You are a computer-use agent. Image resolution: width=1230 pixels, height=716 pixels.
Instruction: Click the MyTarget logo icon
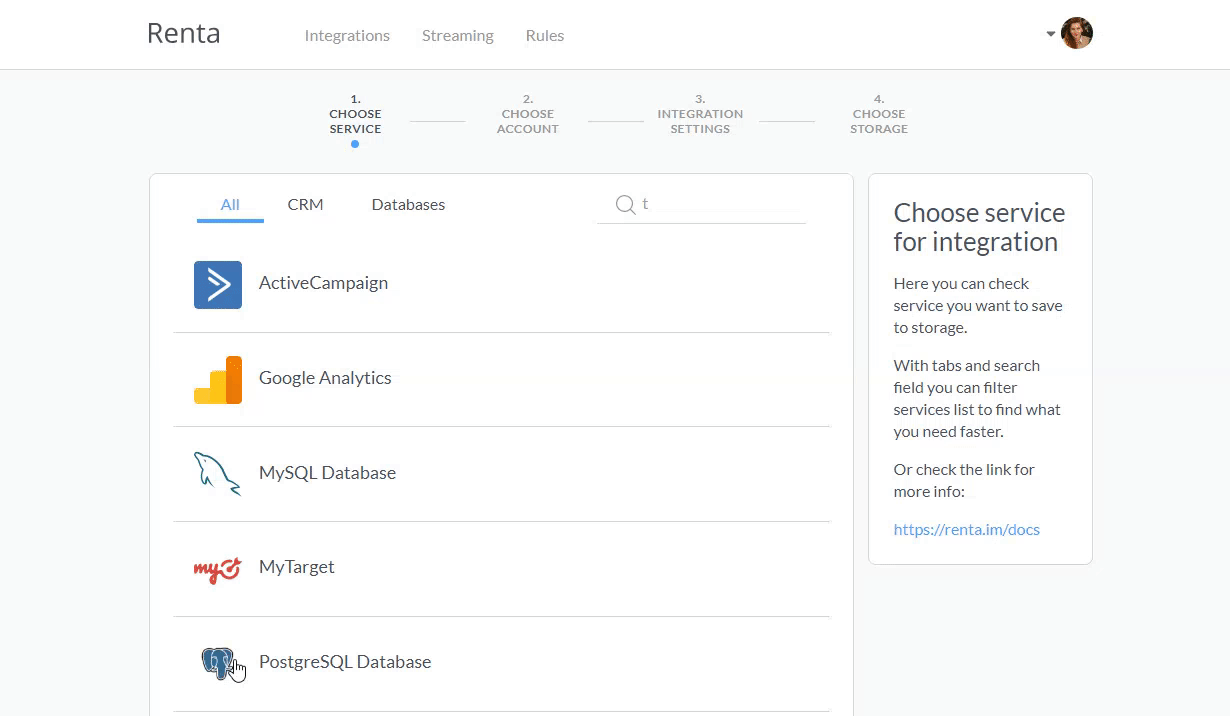pyautogui.click(x=218, y=569)
